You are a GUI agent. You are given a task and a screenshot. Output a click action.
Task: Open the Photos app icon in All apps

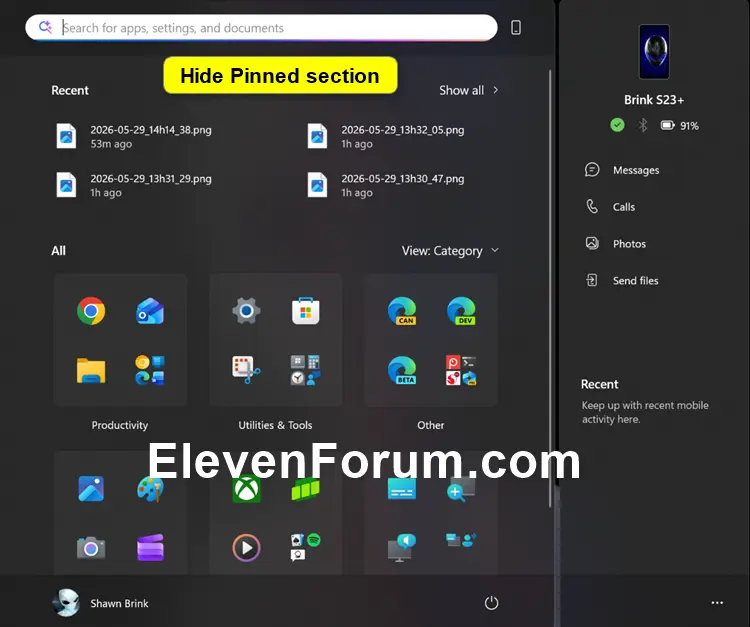(91, 488)
